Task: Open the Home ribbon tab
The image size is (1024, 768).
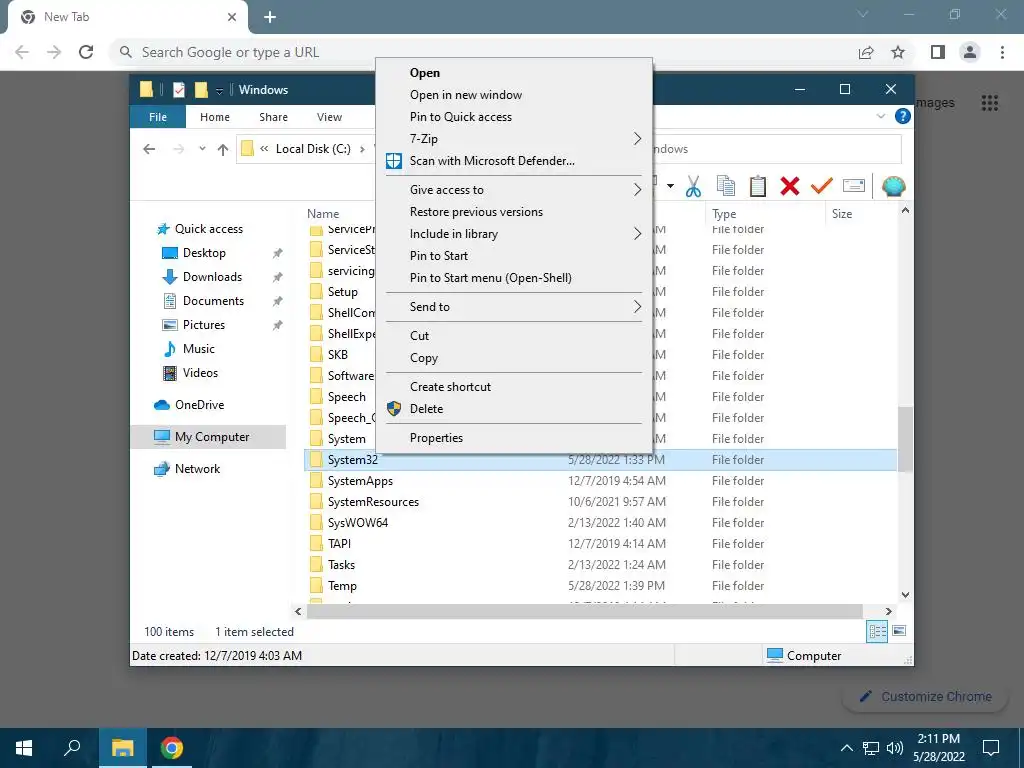Action: pyautogui.click(x=215, y=117)
